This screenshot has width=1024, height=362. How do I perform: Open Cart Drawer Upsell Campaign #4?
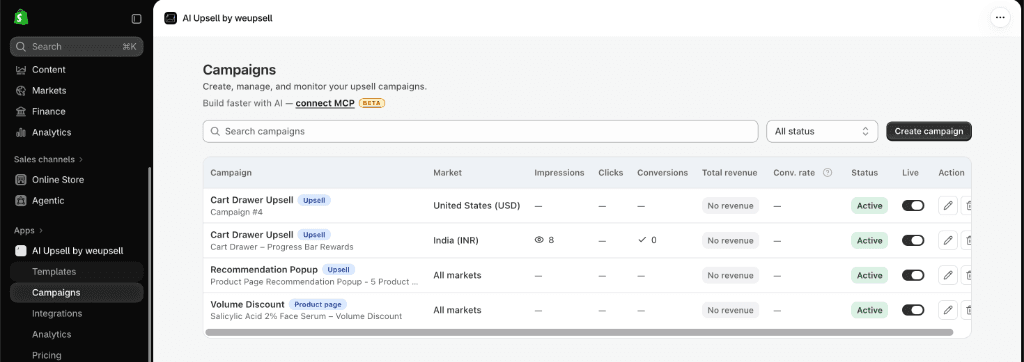[251, 200]
